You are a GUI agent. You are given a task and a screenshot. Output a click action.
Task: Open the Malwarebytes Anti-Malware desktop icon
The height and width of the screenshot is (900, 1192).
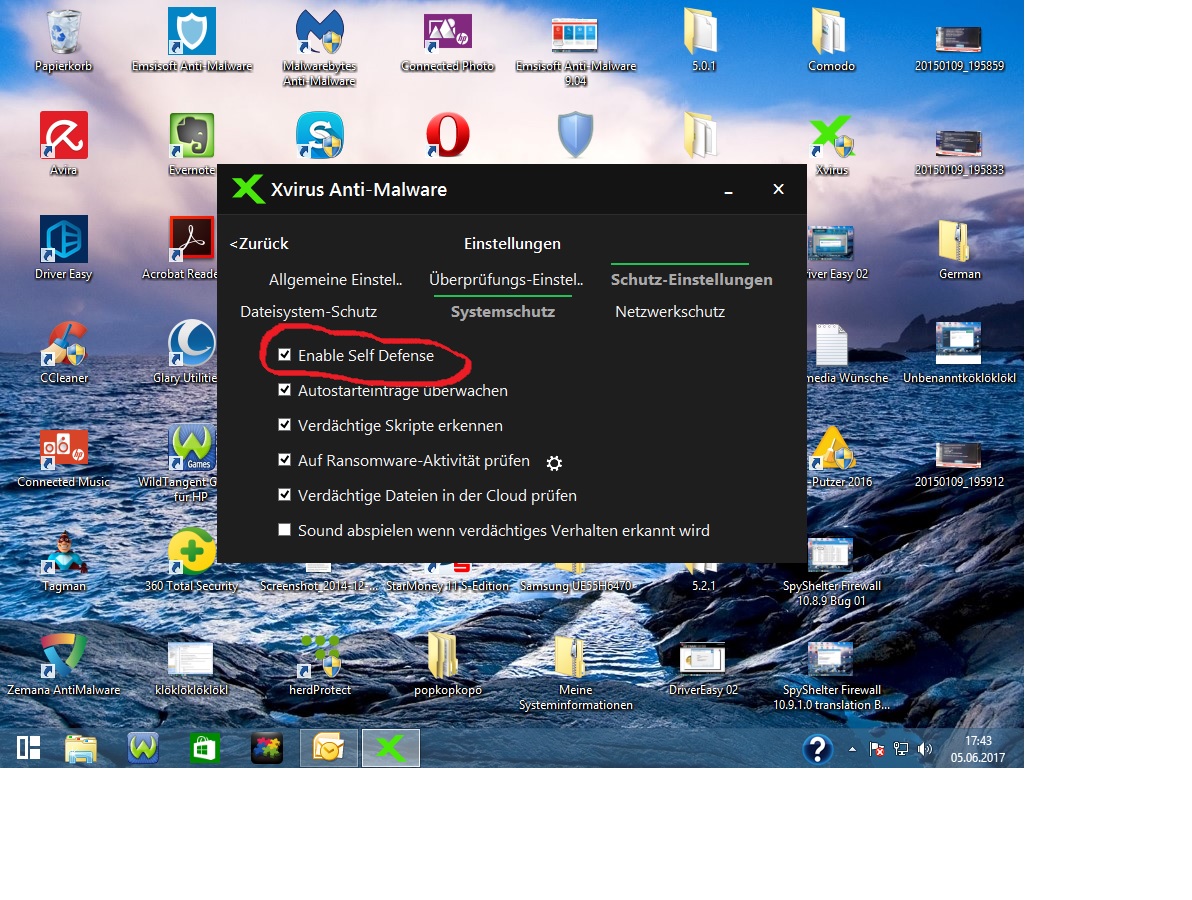[x=319, y=32]
